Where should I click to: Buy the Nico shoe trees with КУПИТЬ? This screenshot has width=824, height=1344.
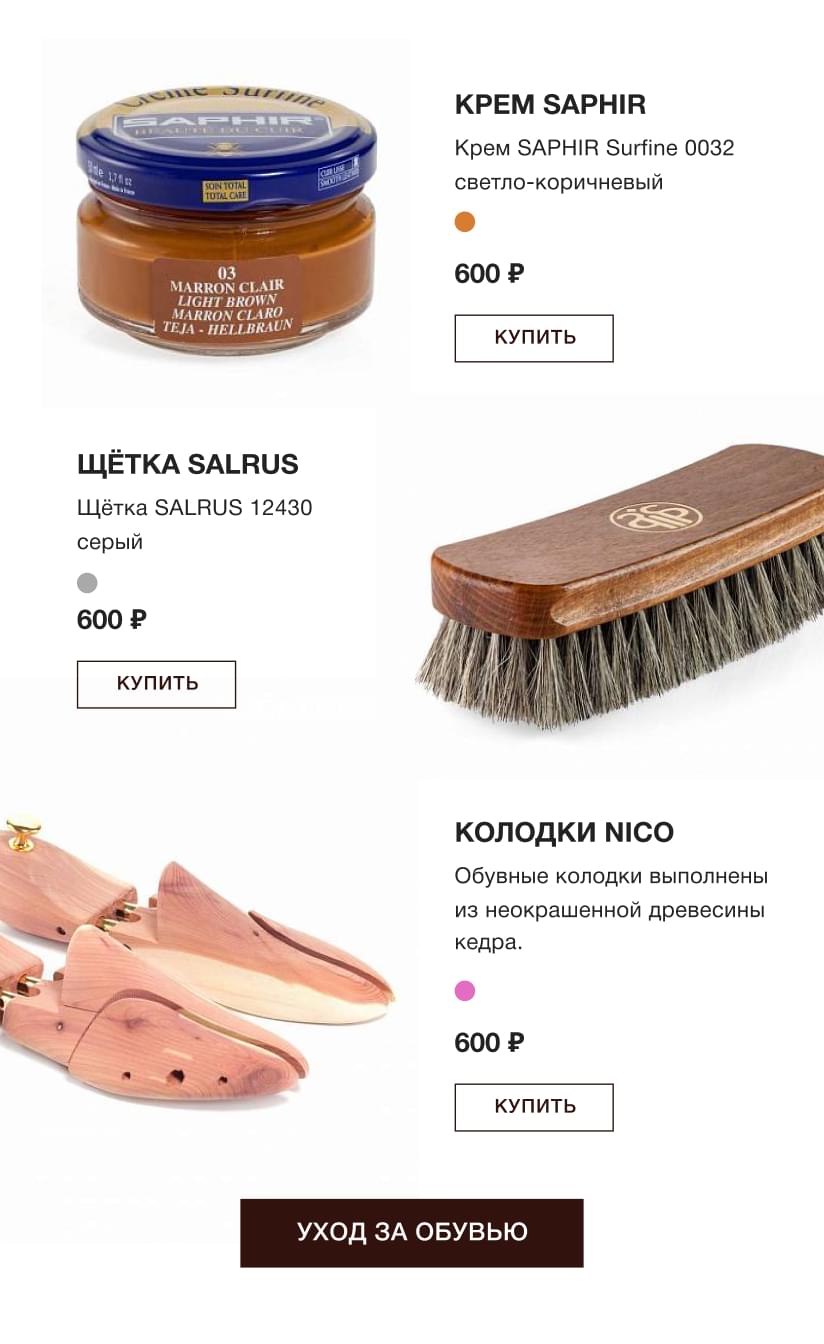pos(534,1107)
